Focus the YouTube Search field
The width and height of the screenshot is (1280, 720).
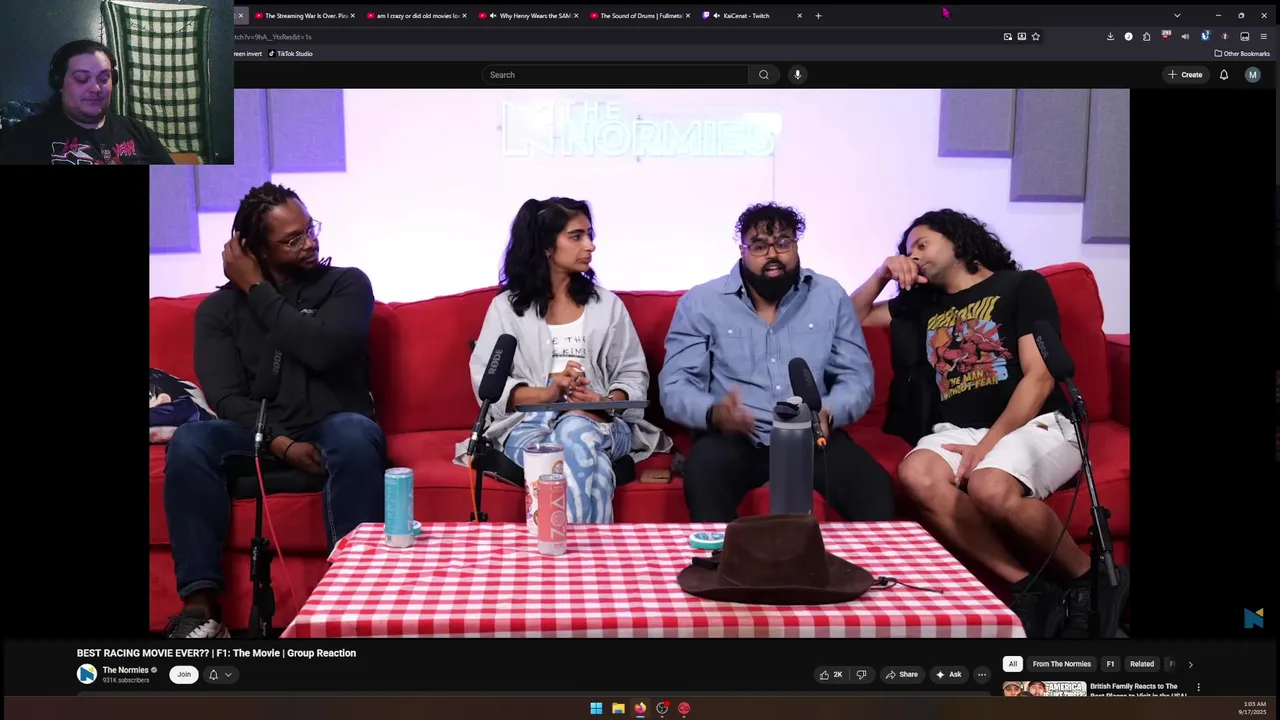(615, 74)
